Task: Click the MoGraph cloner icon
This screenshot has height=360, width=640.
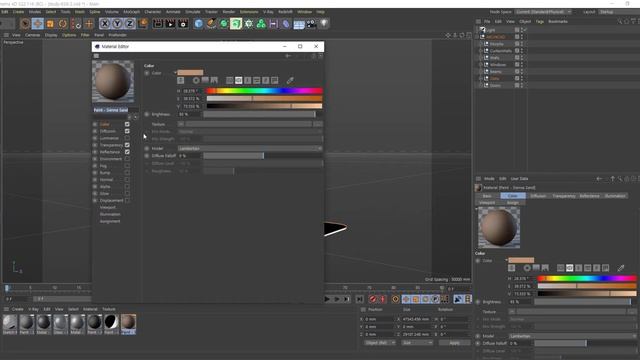Action: 261,24
